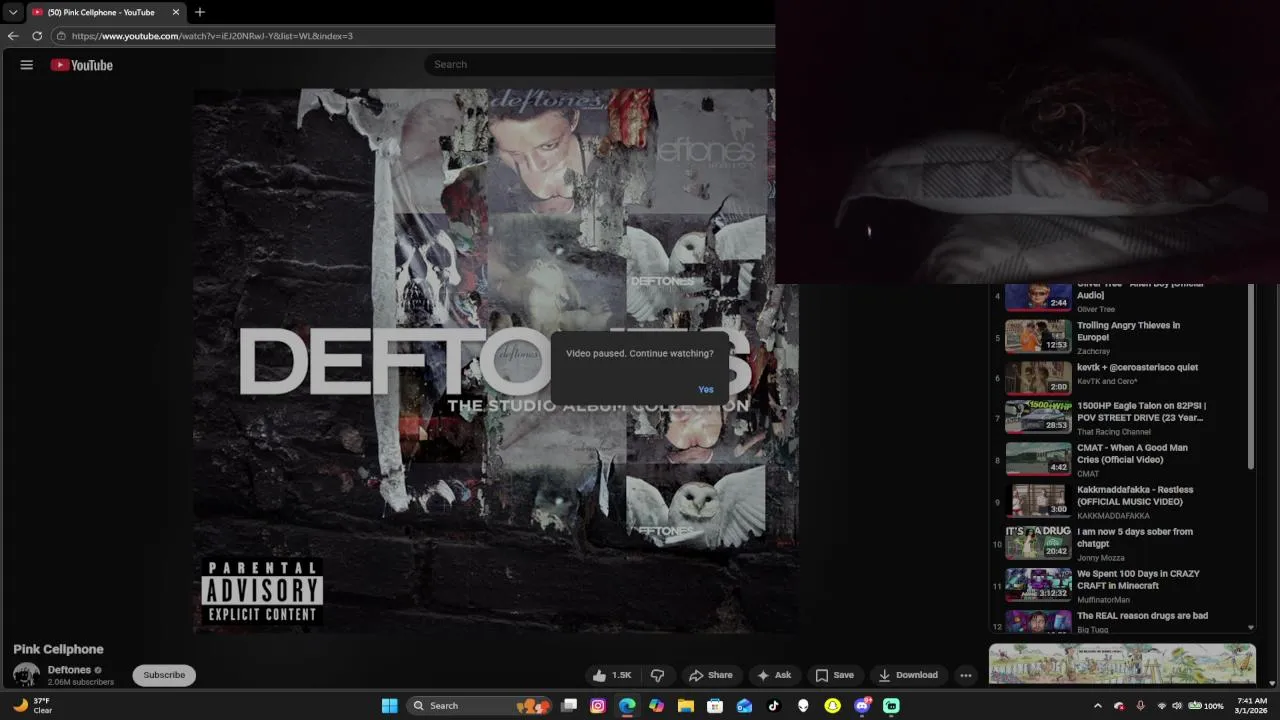Subscribe to the Deftones channel
The width and height of the screenshot is (1280, 720).
coord(164,675)
